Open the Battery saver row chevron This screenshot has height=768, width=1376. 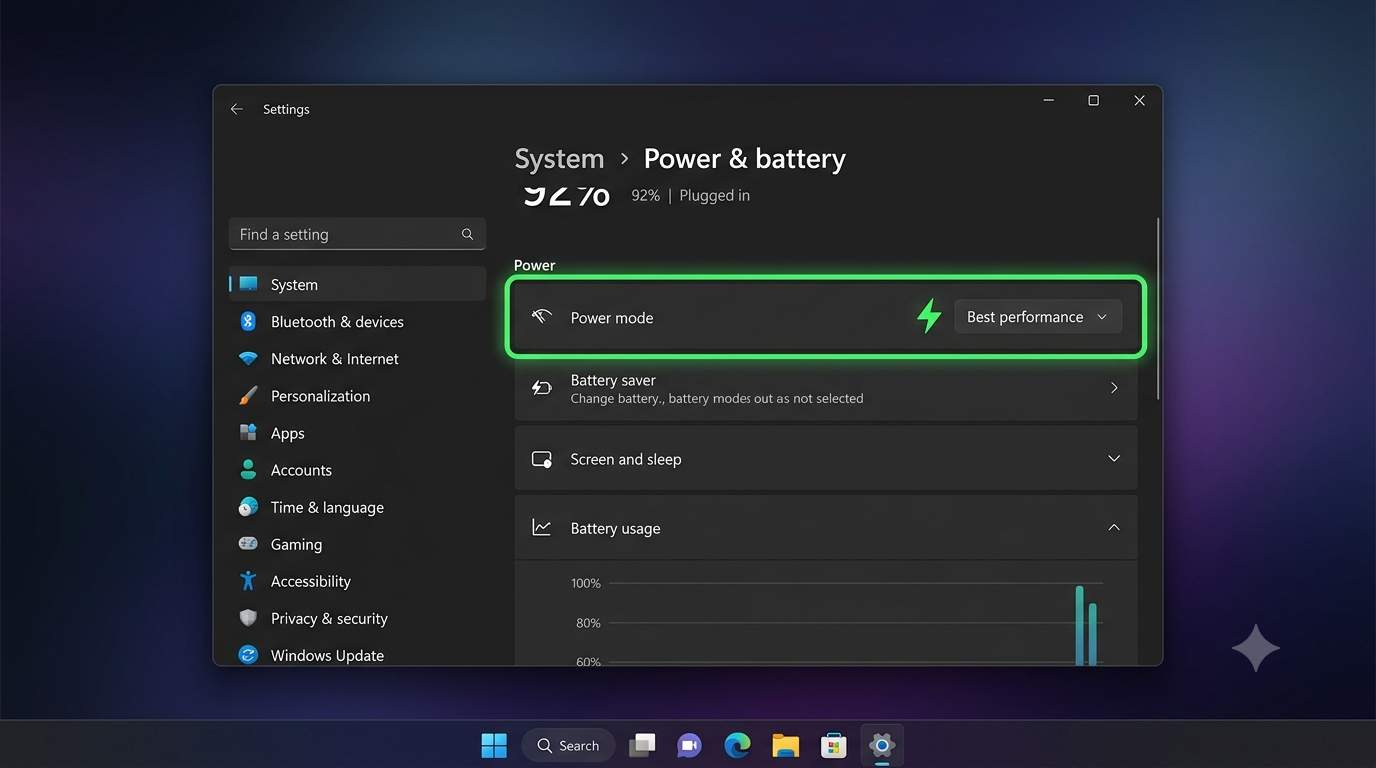pos(1114,388)
